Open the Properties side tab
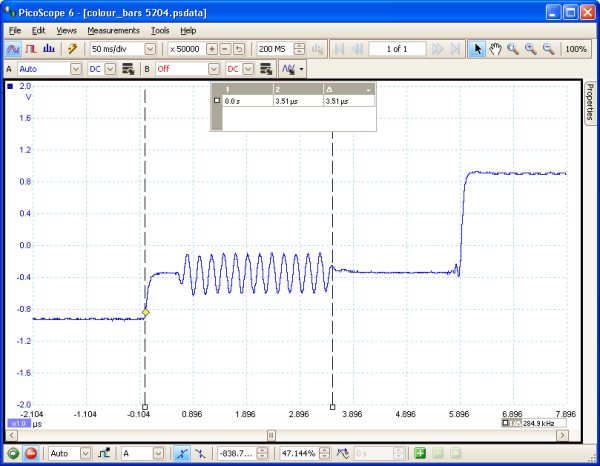The image size is (600, 466). [590, 102]
